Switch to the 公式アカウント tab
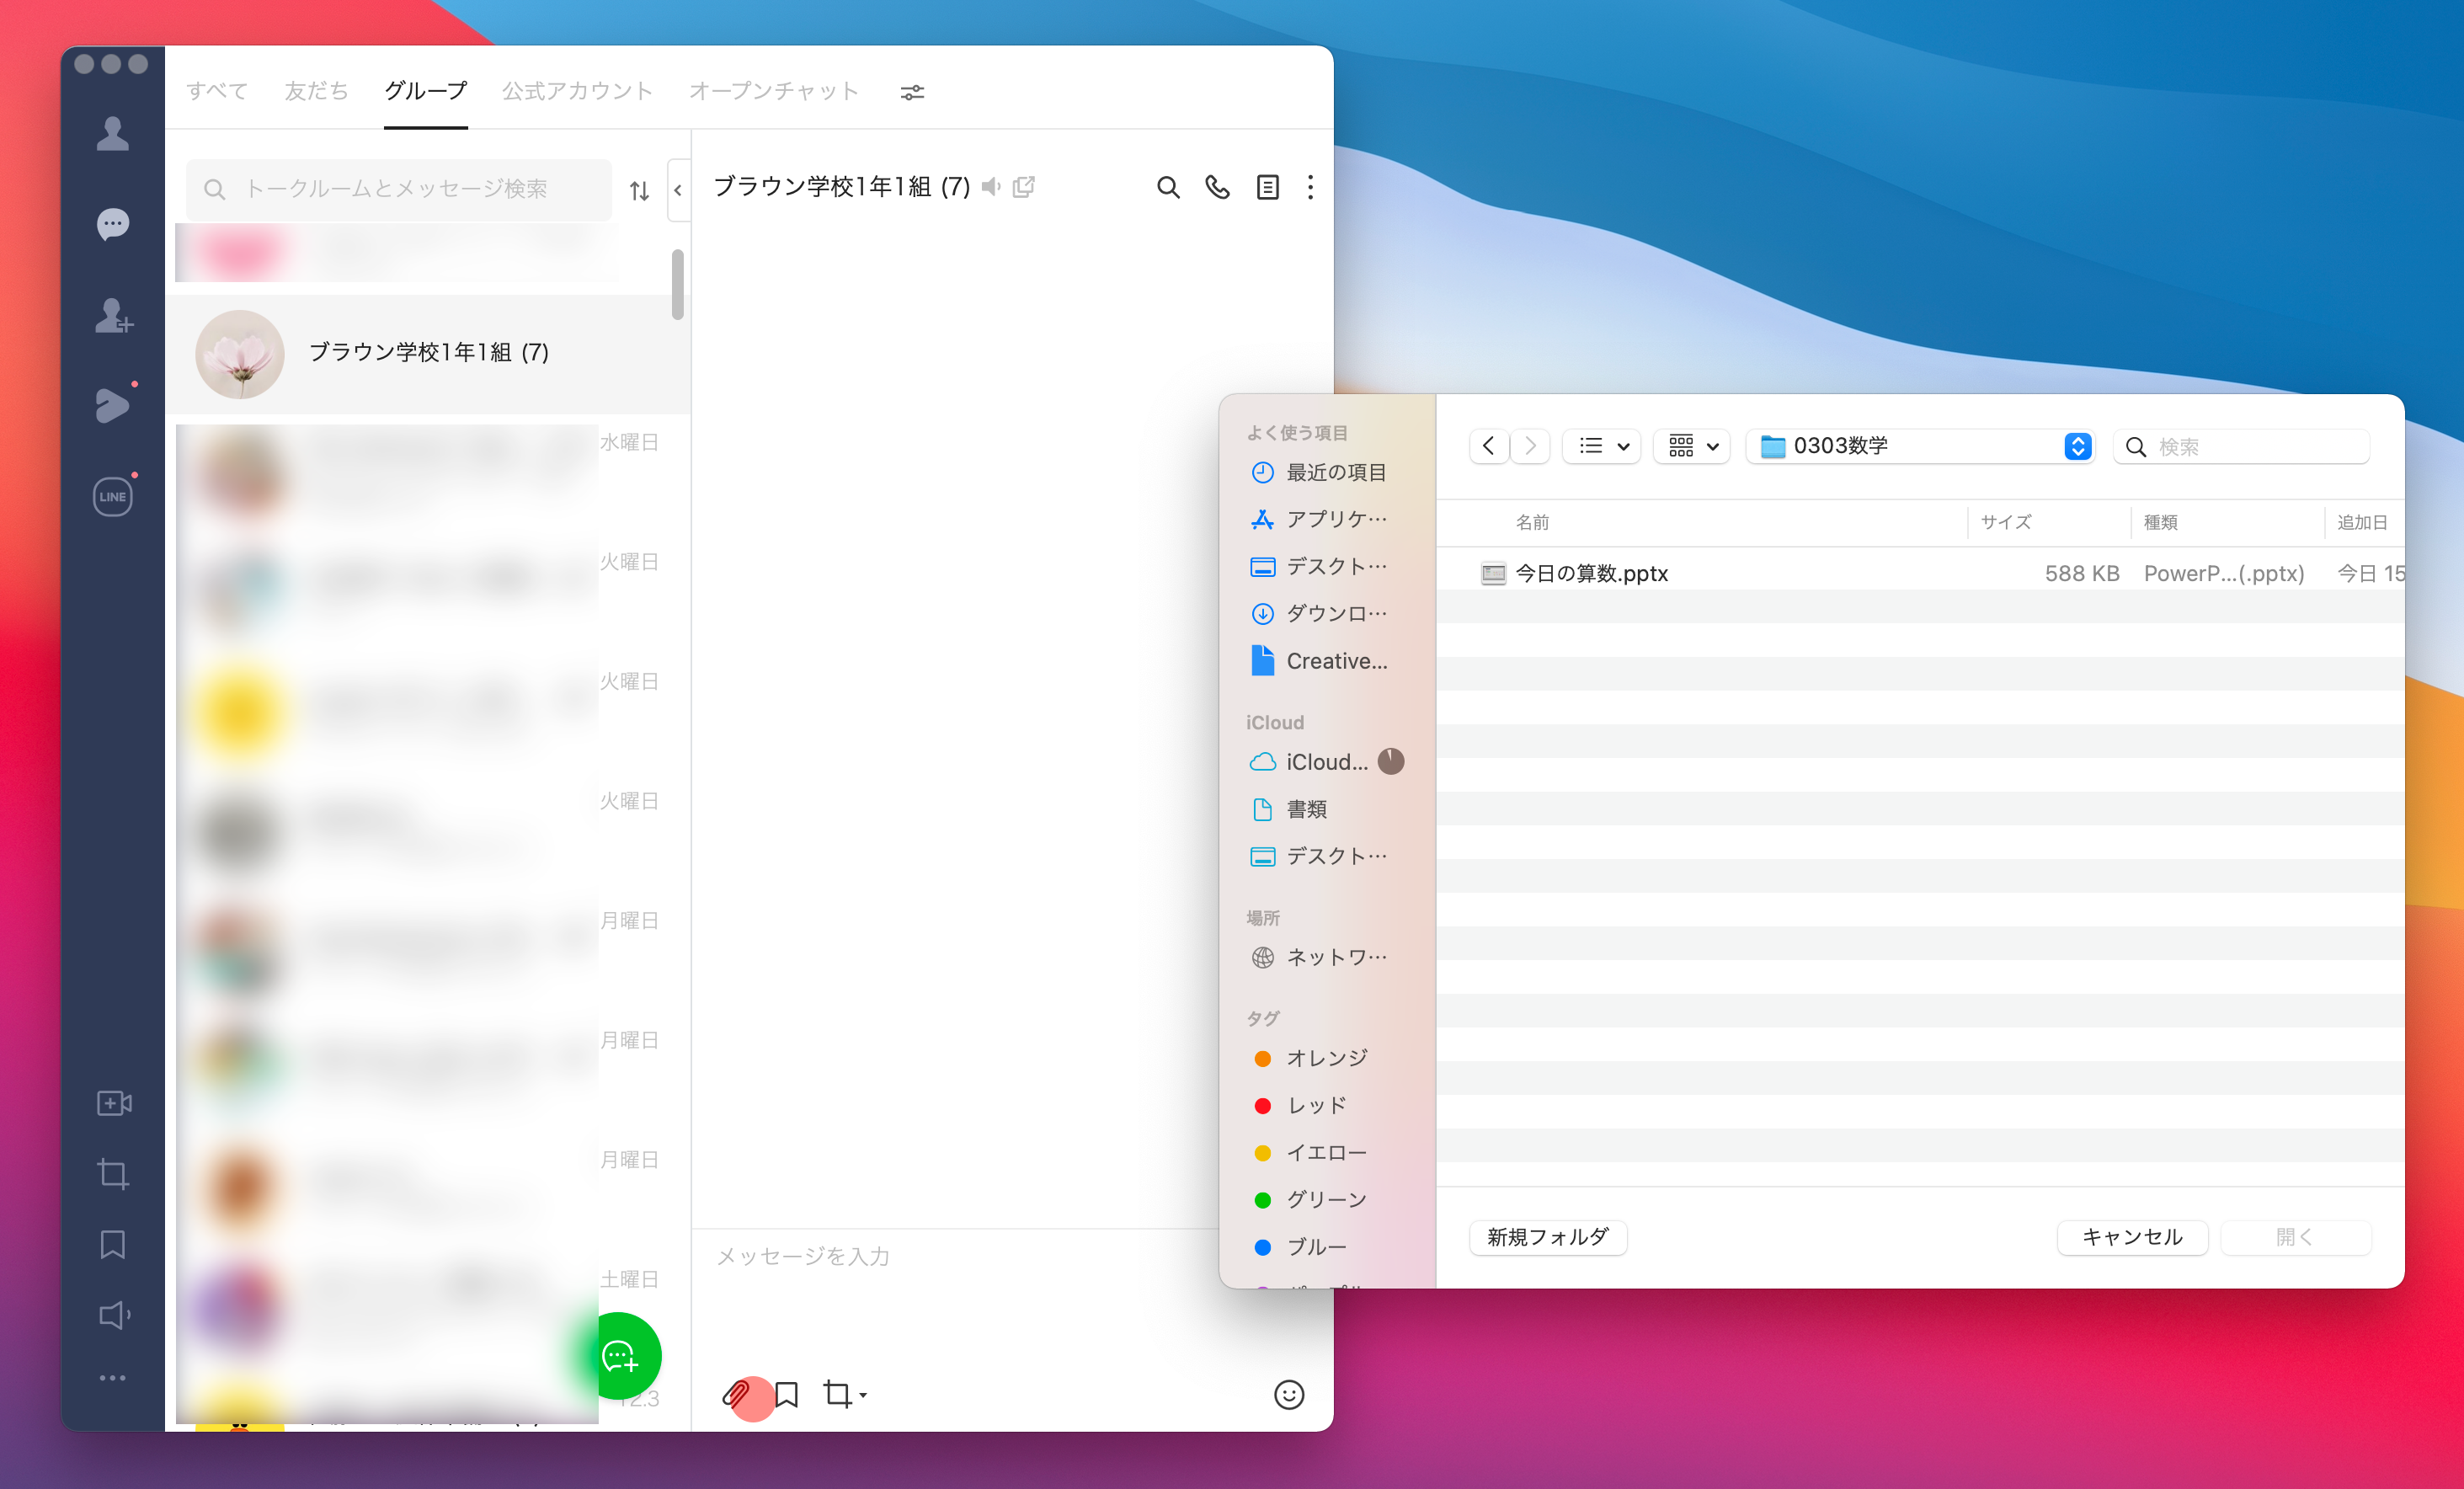2464x1489 pixels. tap(577, 91)
